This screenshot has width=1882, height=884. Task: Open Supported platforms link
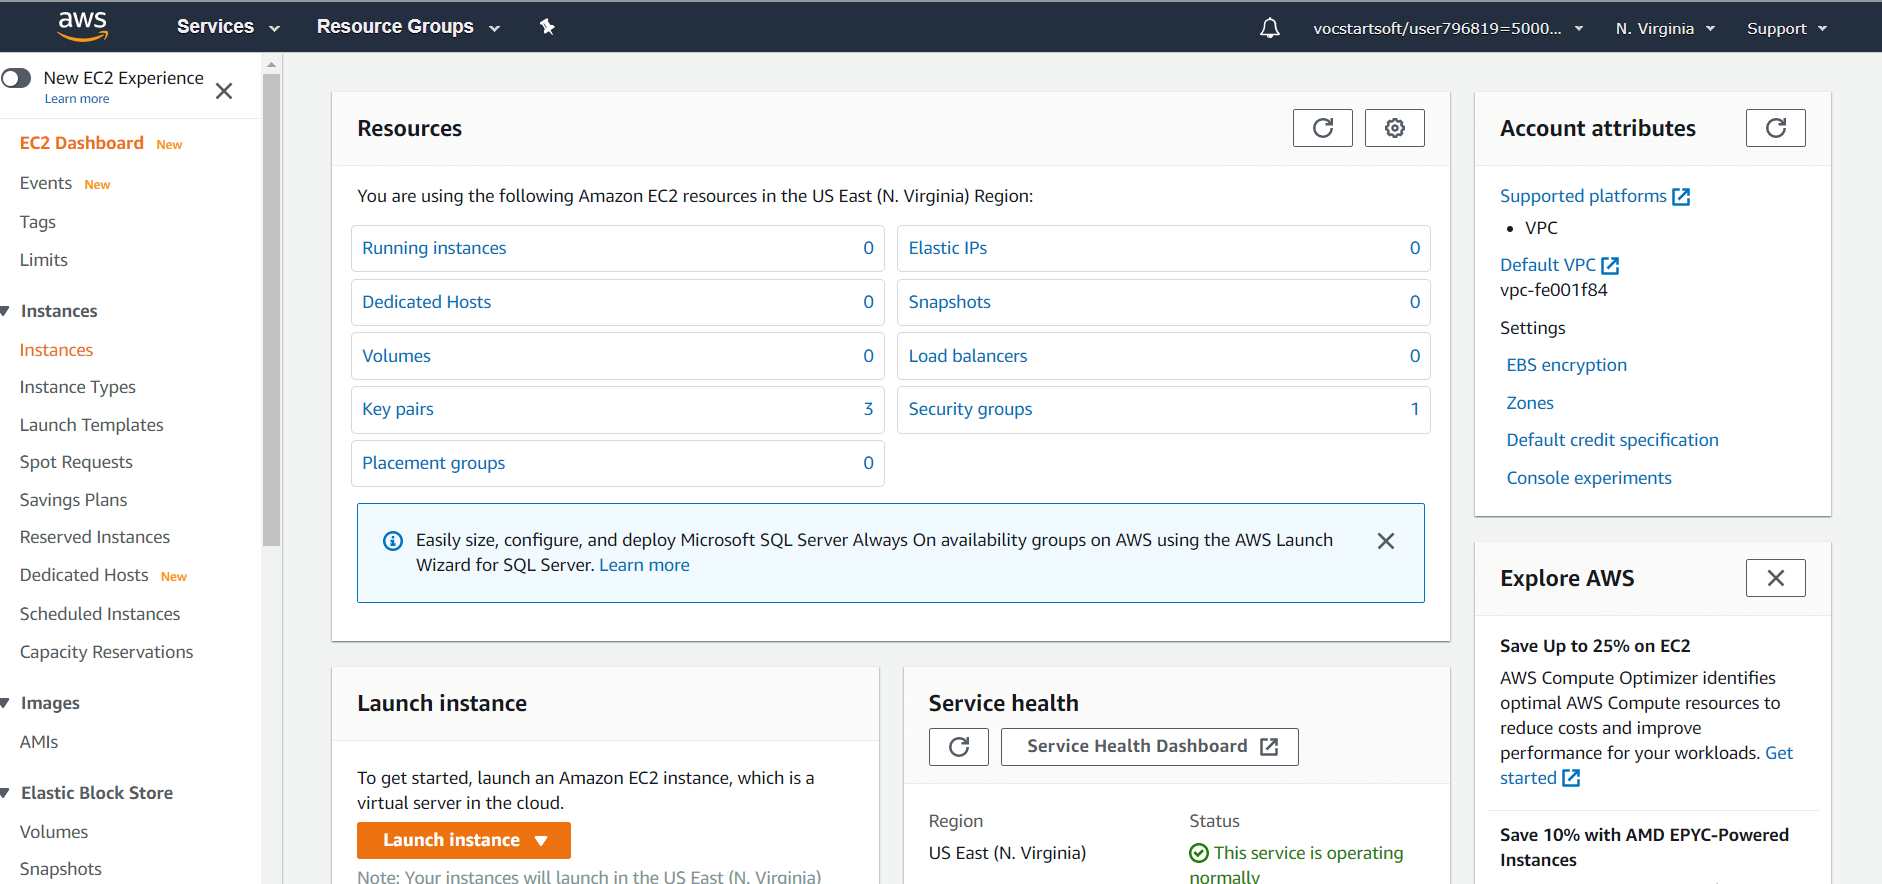click(1583, 196)
